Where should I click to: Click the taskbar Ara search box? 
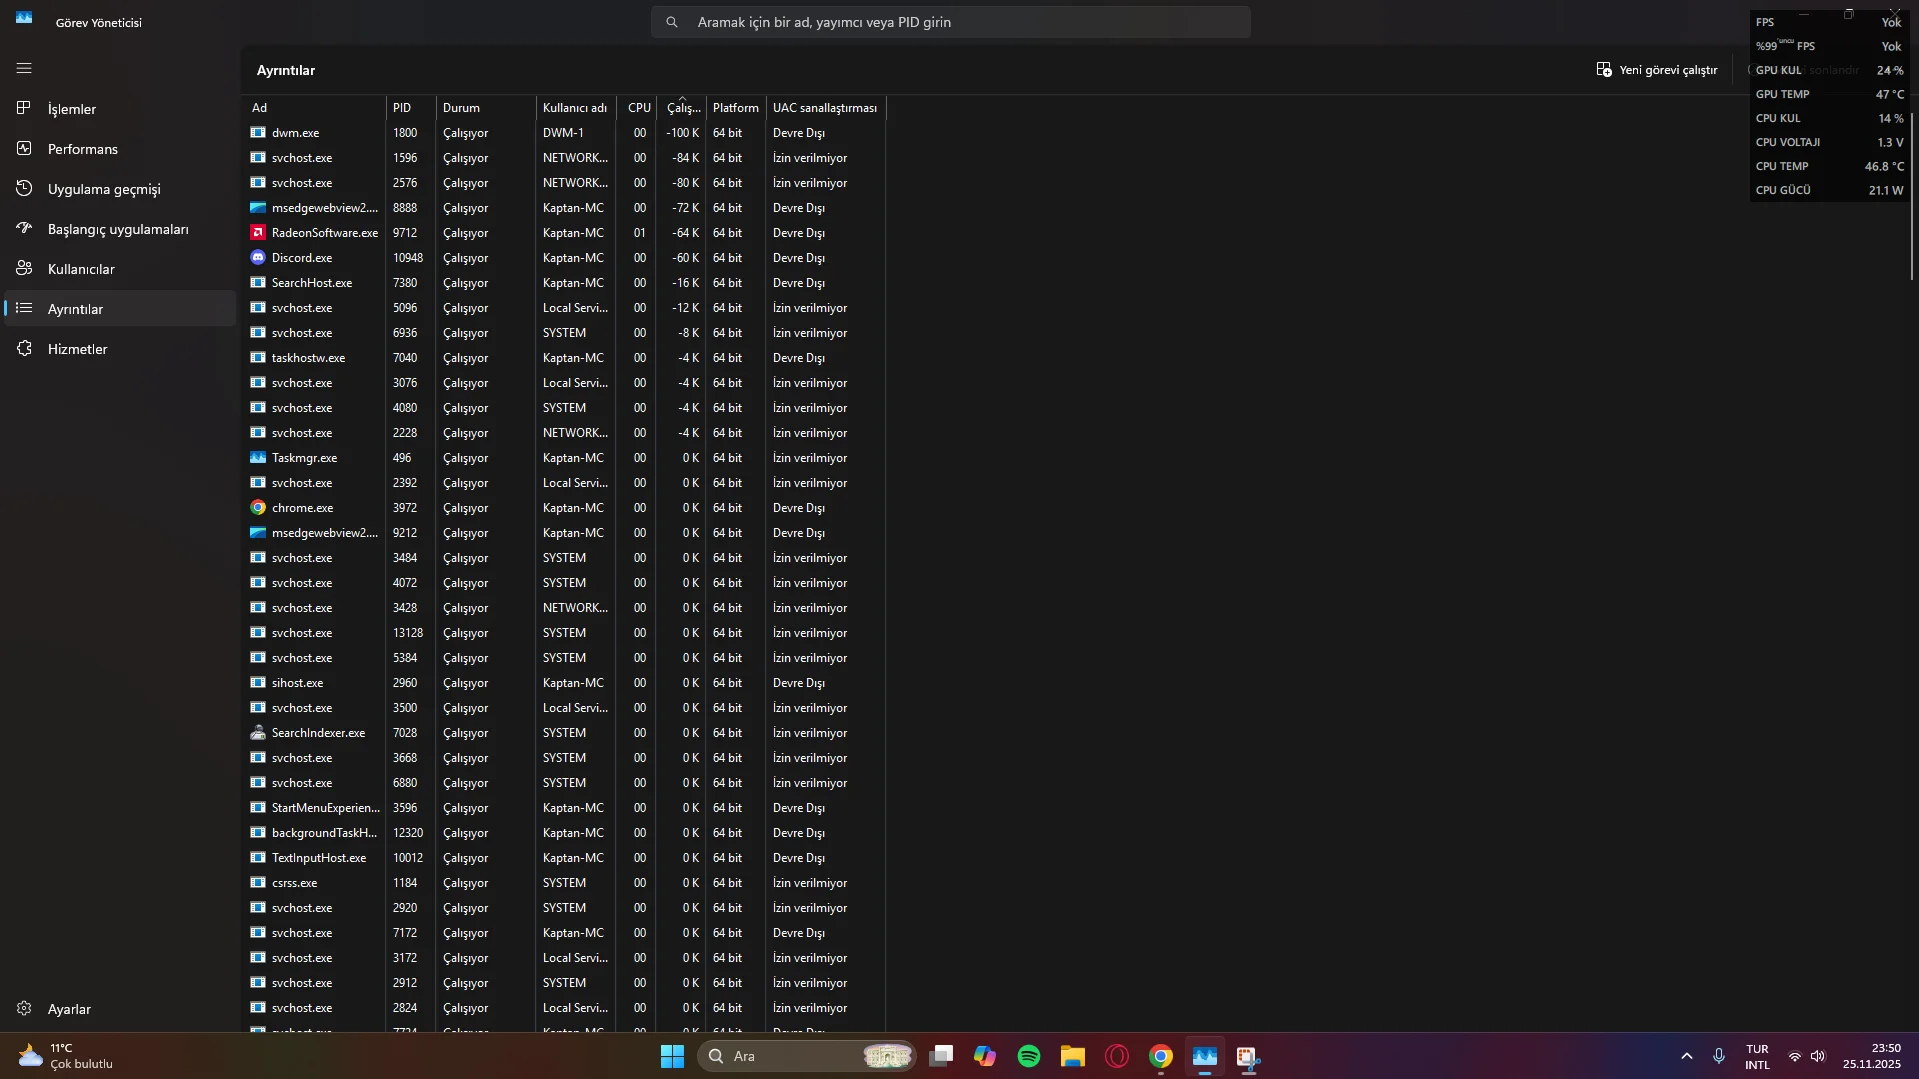[806, 1056]
